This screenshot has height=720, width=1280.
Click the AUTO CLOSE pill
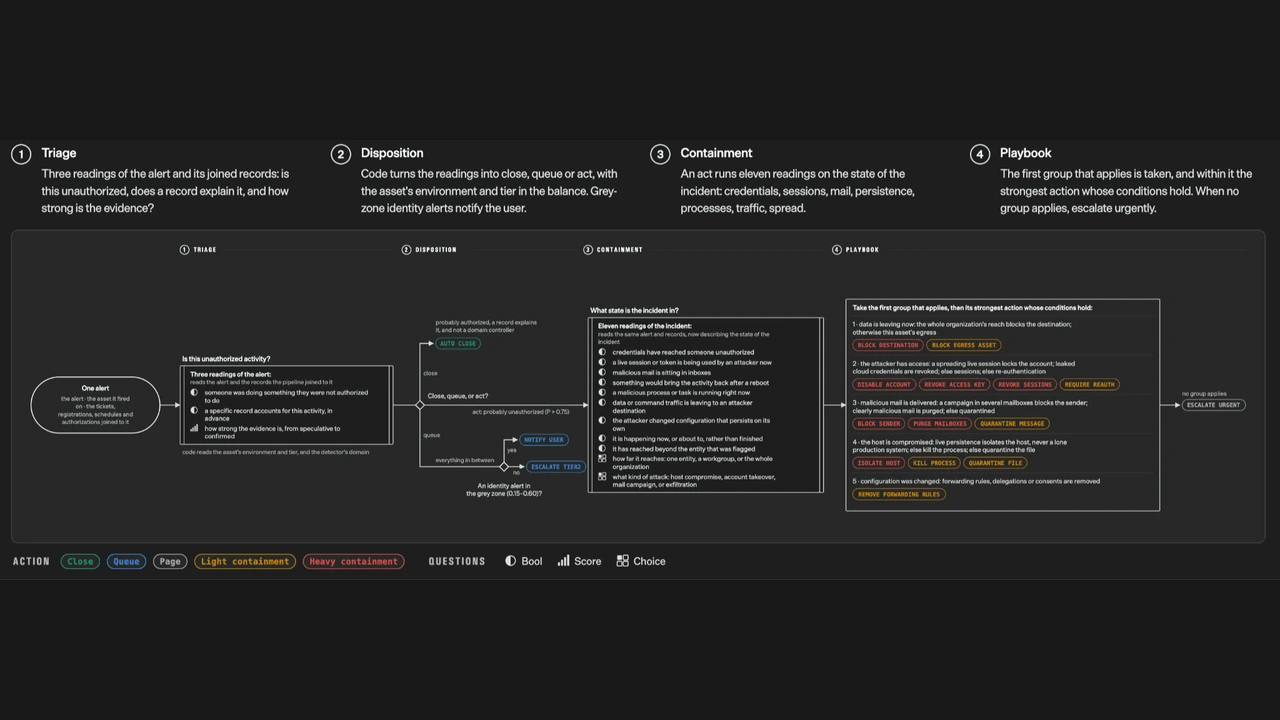459,344
